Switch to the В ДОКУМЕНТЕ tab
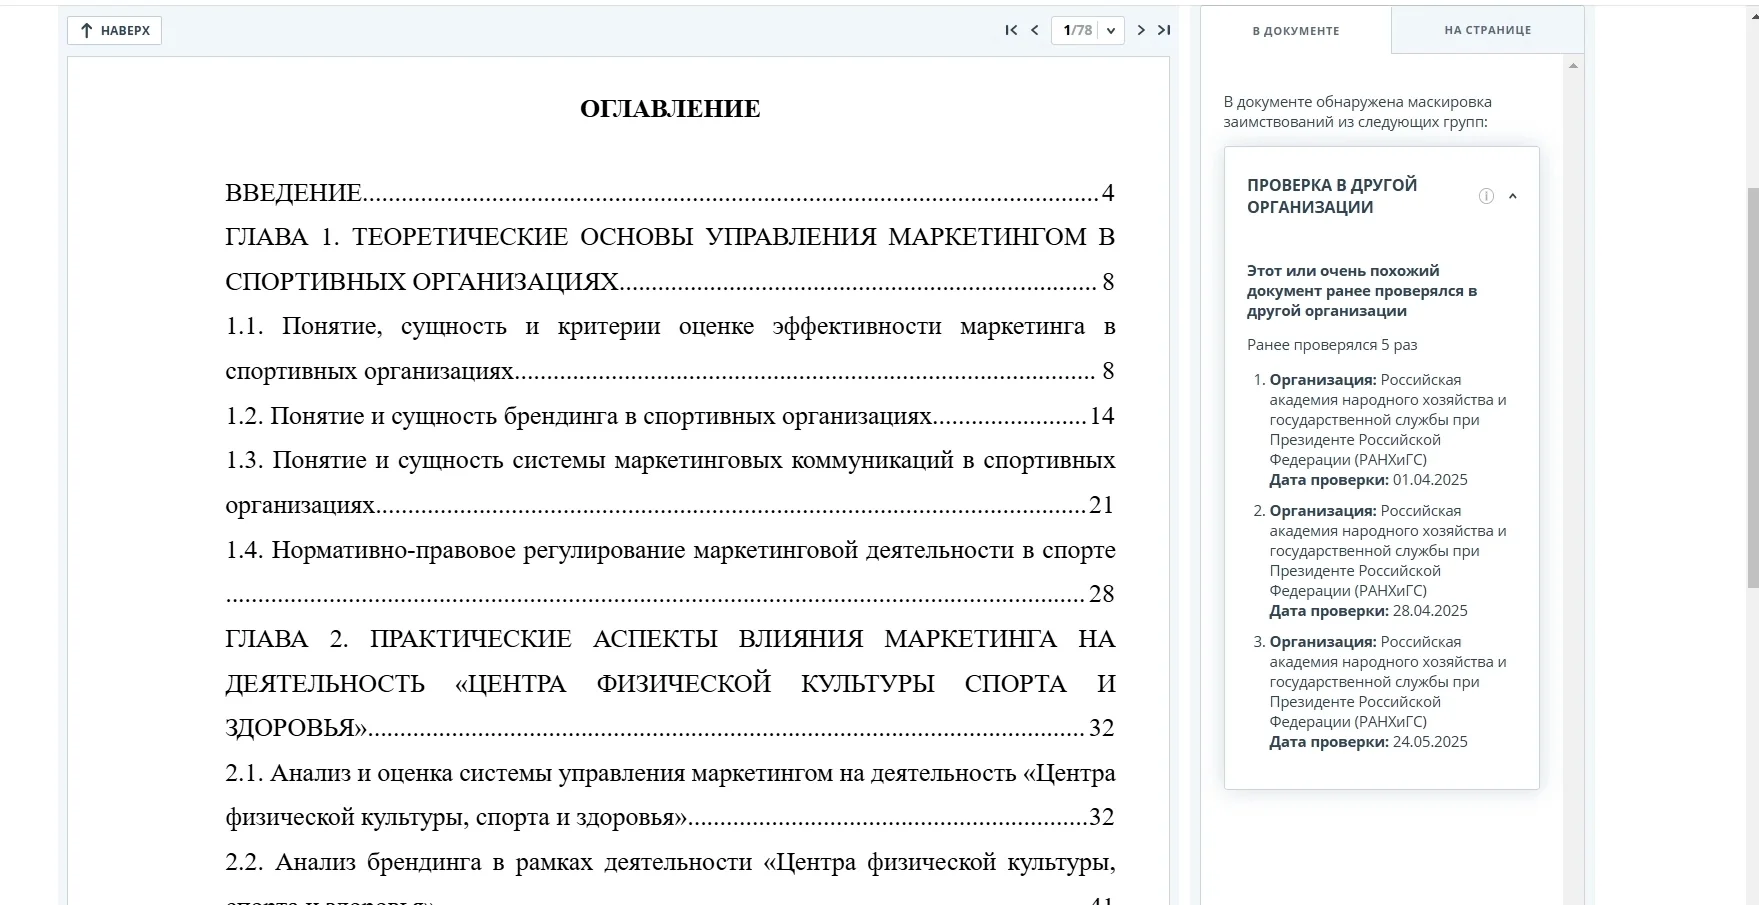 coord(1296,31)
